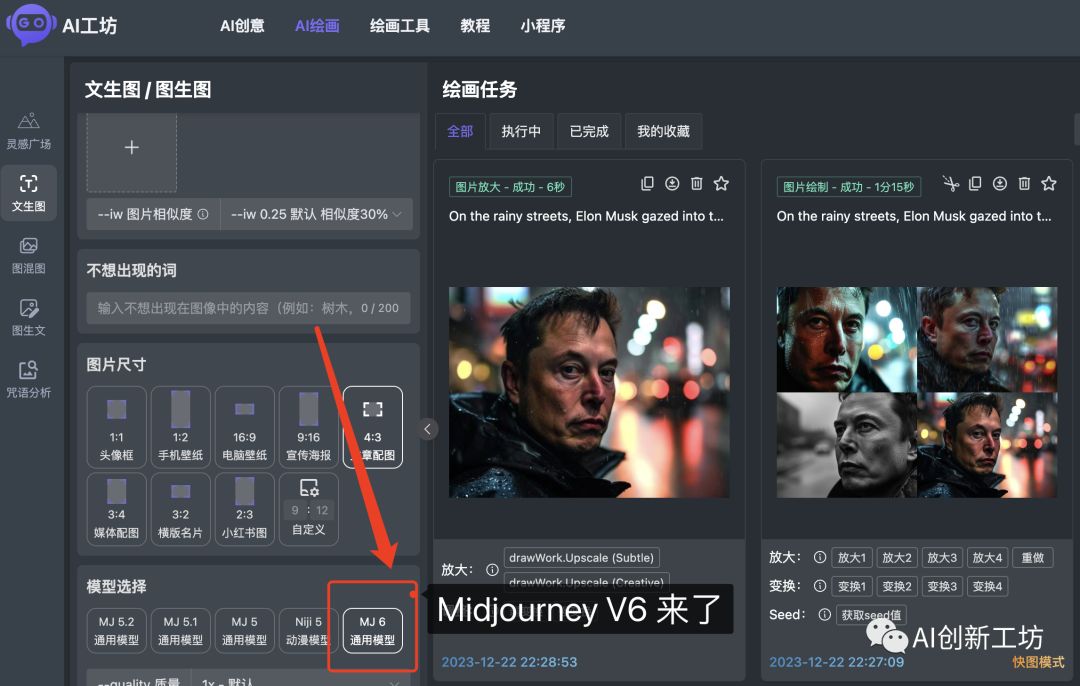Star the 图片绘制 task as favorite
The width and height of the screenshot is (1080, 686).
(1049, 183)
